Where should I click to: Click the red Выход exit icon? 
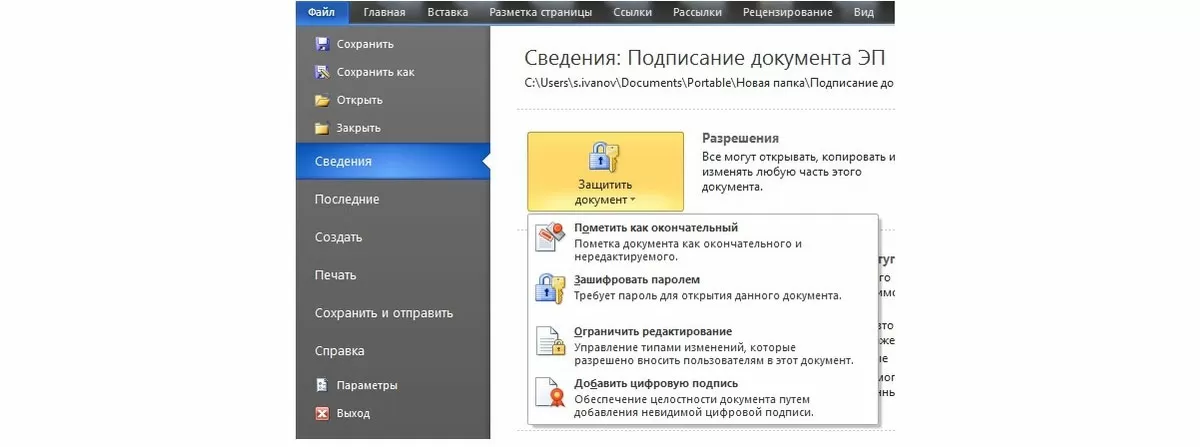click(322, 413)
